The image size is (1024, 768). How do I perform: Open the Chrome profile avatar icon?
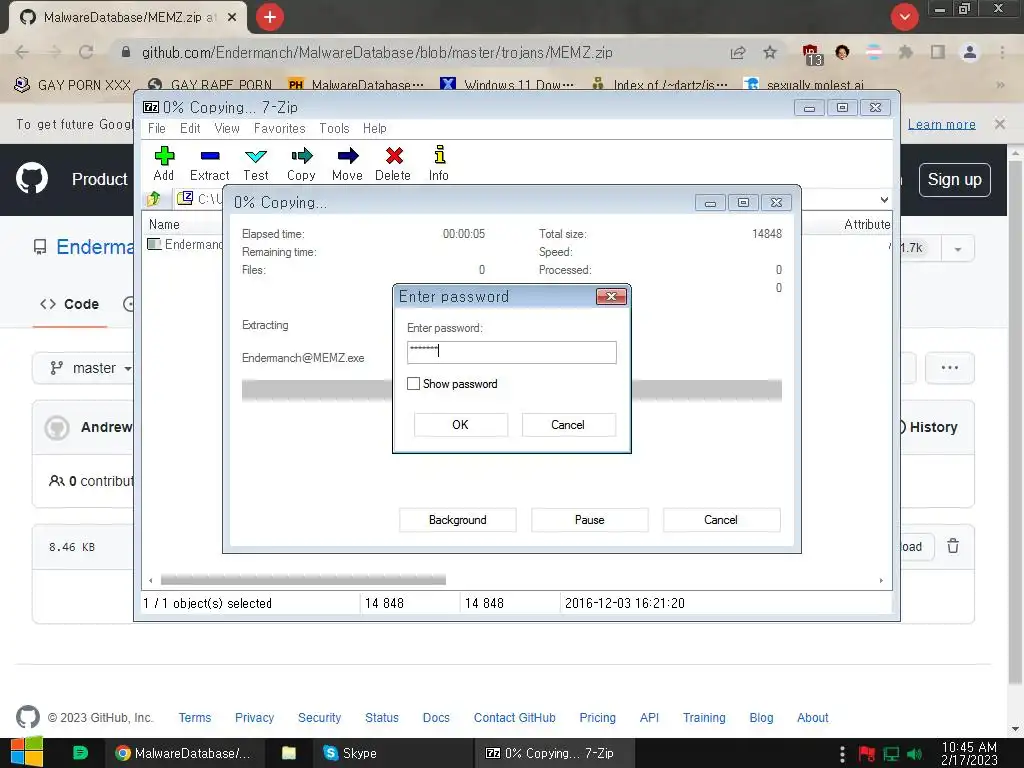click(970, 52)
